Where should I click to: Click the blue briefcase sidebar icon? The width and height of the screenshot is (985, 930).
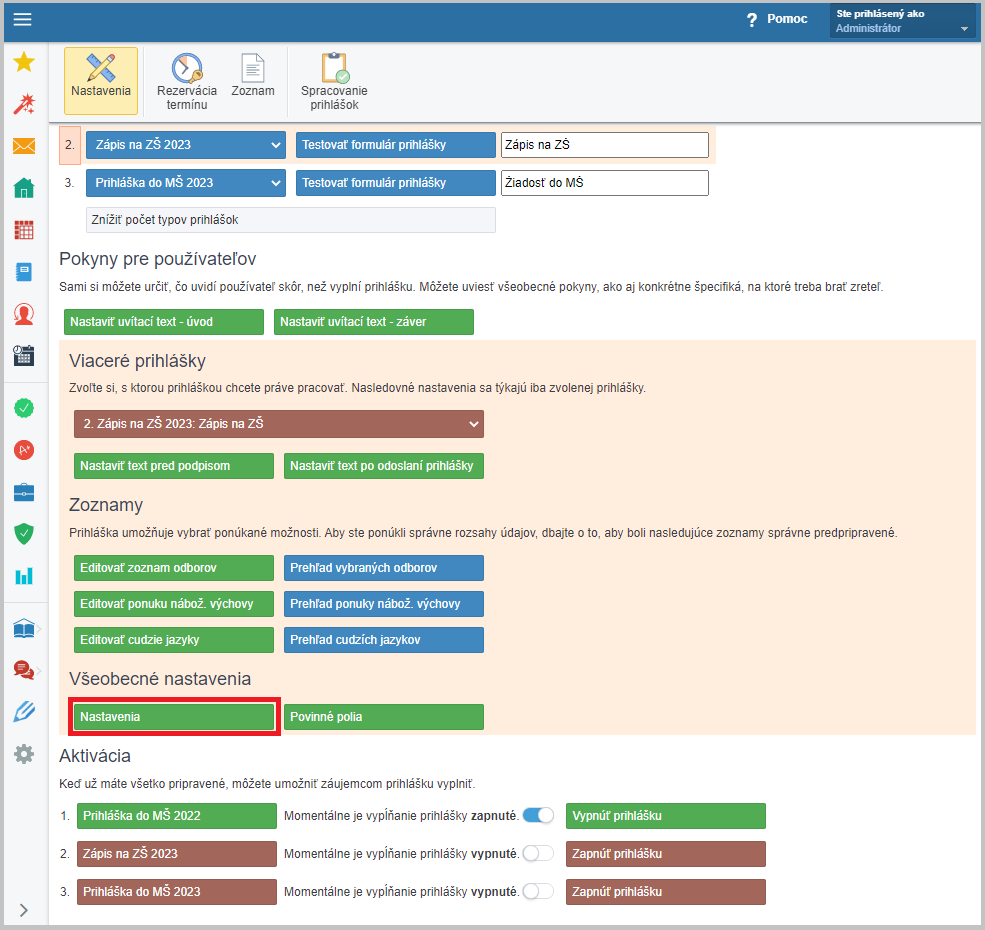(24, 492)
